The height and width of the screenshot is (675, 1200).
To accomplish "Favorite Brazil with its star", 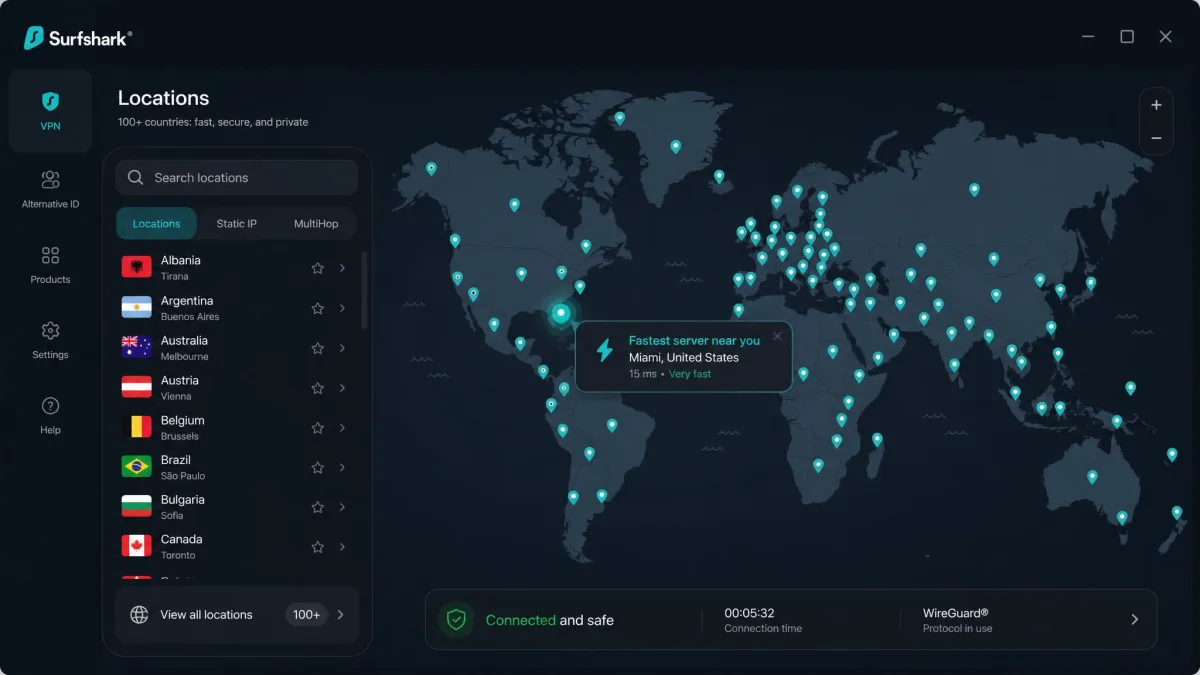I will tap(317, 467).
